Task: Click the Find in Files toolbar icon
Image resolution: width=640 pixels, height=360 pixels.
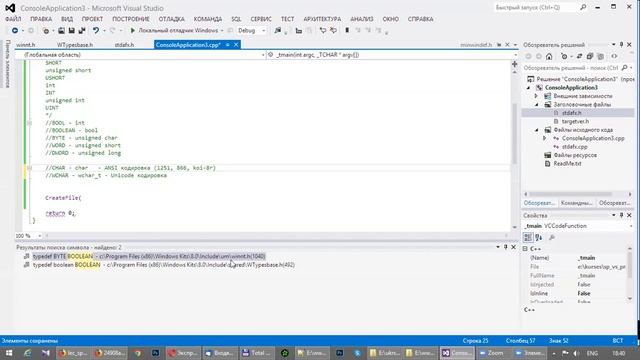Action: (x=278, y=31)
